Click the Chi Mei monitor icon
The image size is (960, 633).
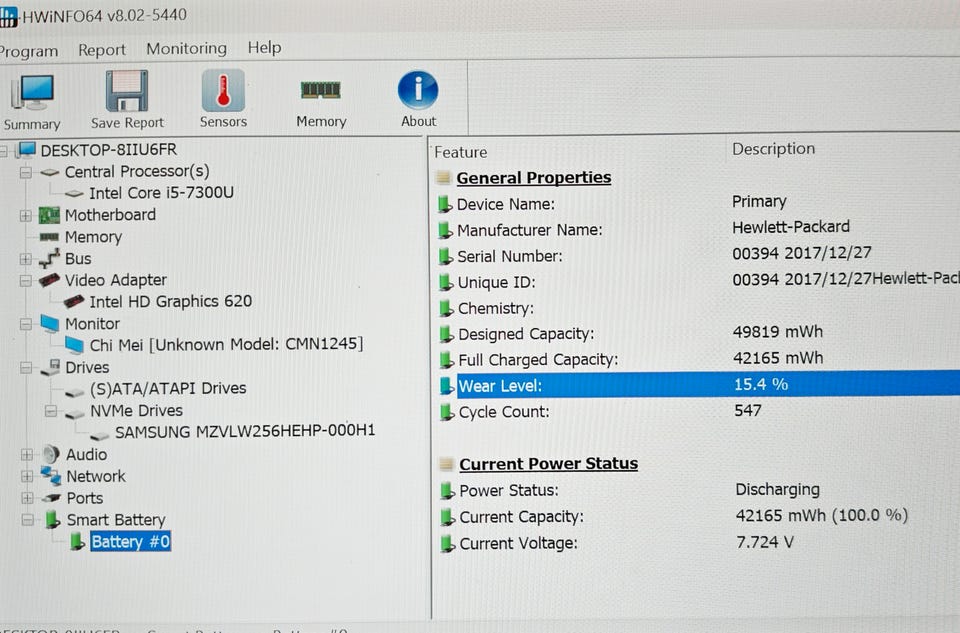pos(75,345)
